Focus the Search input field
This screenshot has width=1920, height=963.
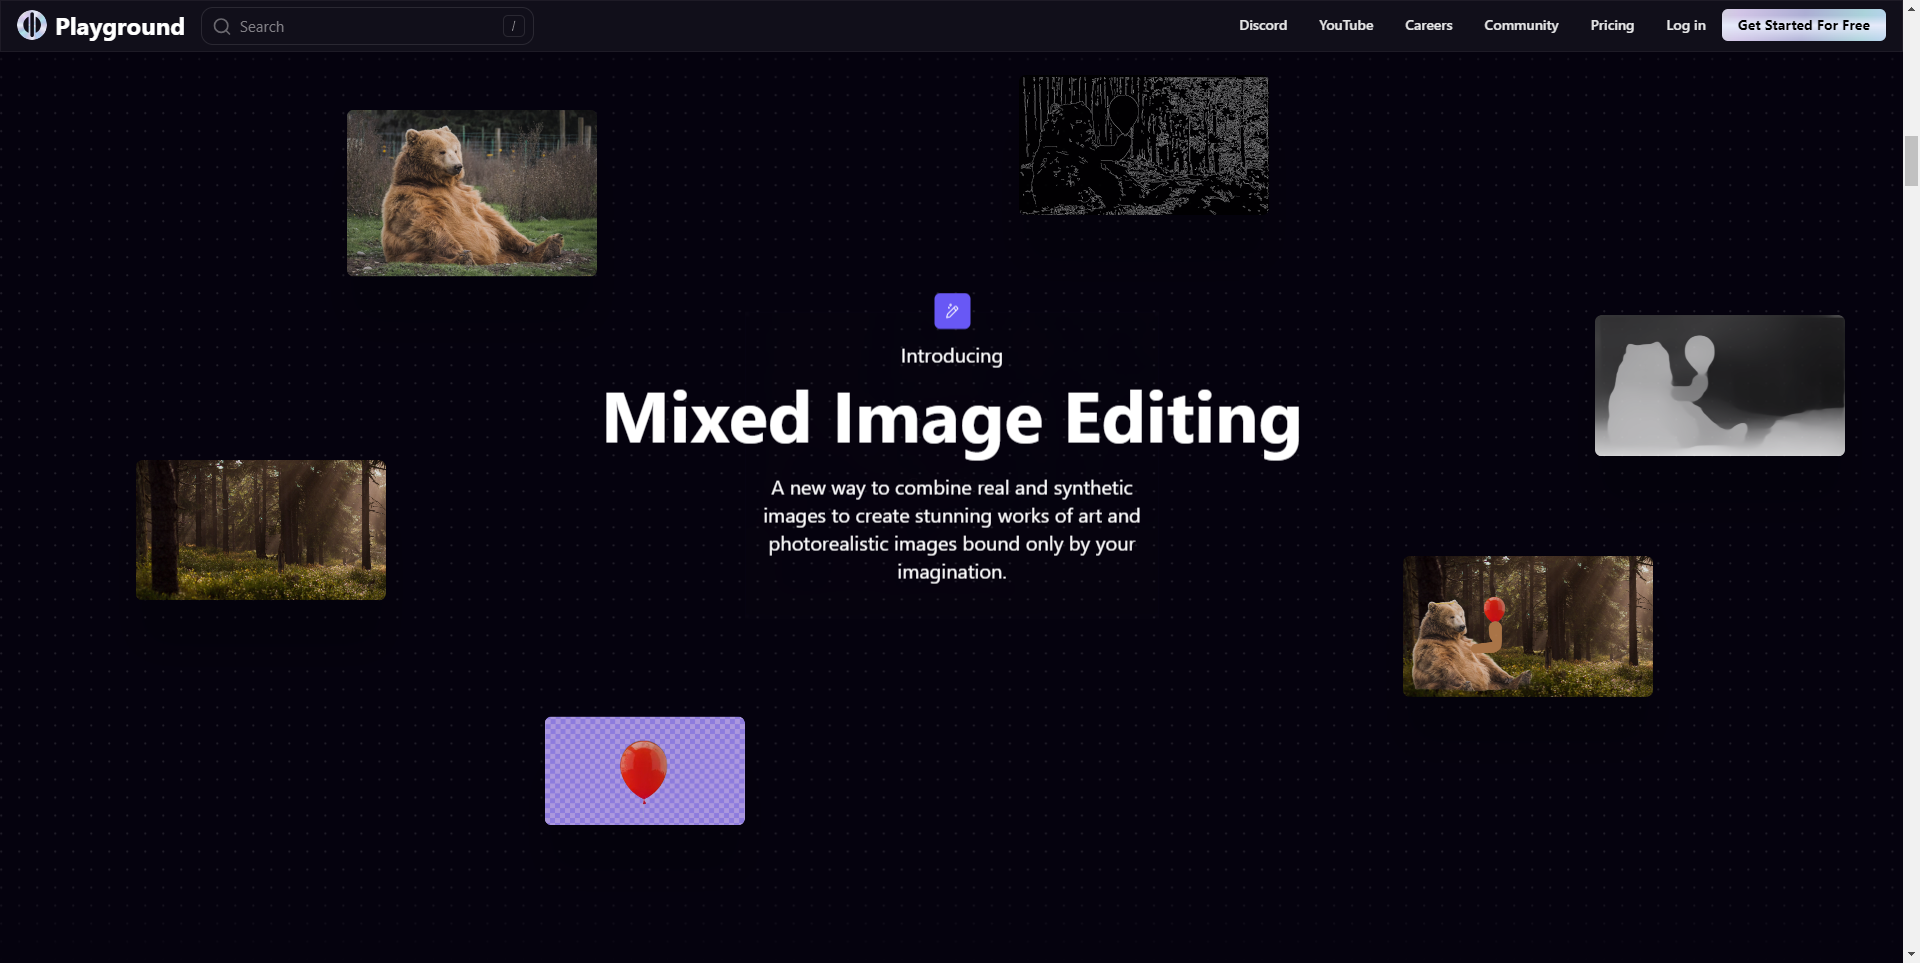coord(367,26)
